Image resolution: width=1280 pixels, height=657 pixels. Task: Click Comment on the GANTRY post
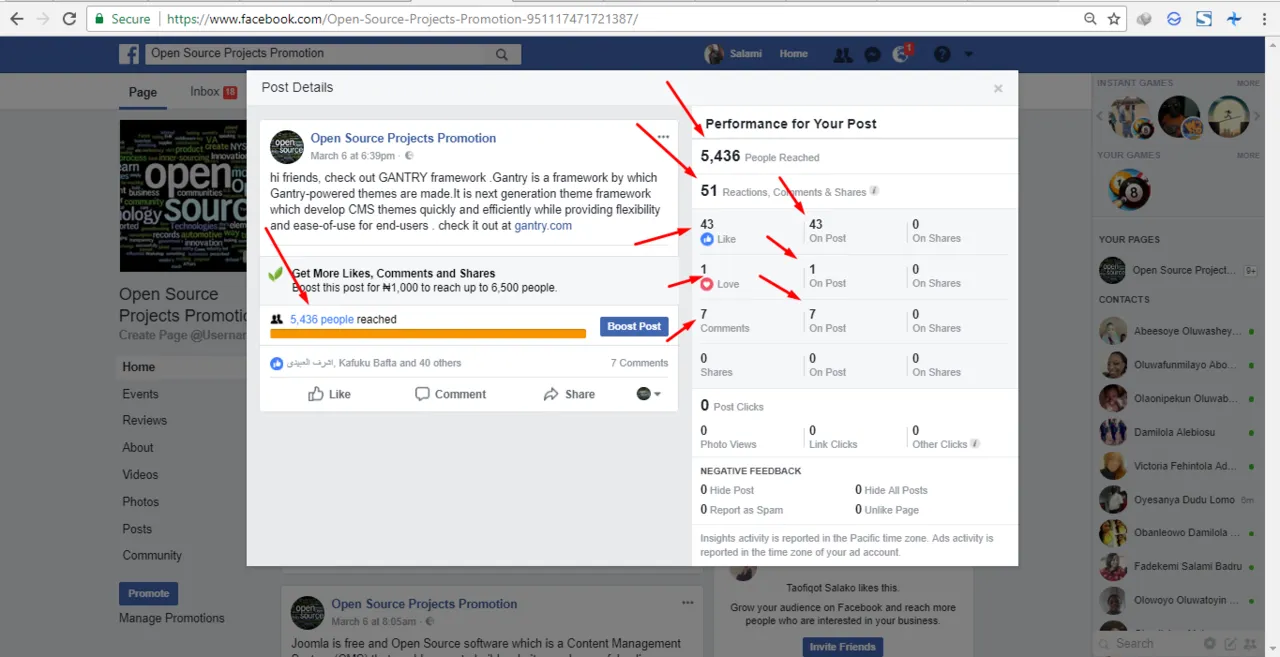coord(450,394)
